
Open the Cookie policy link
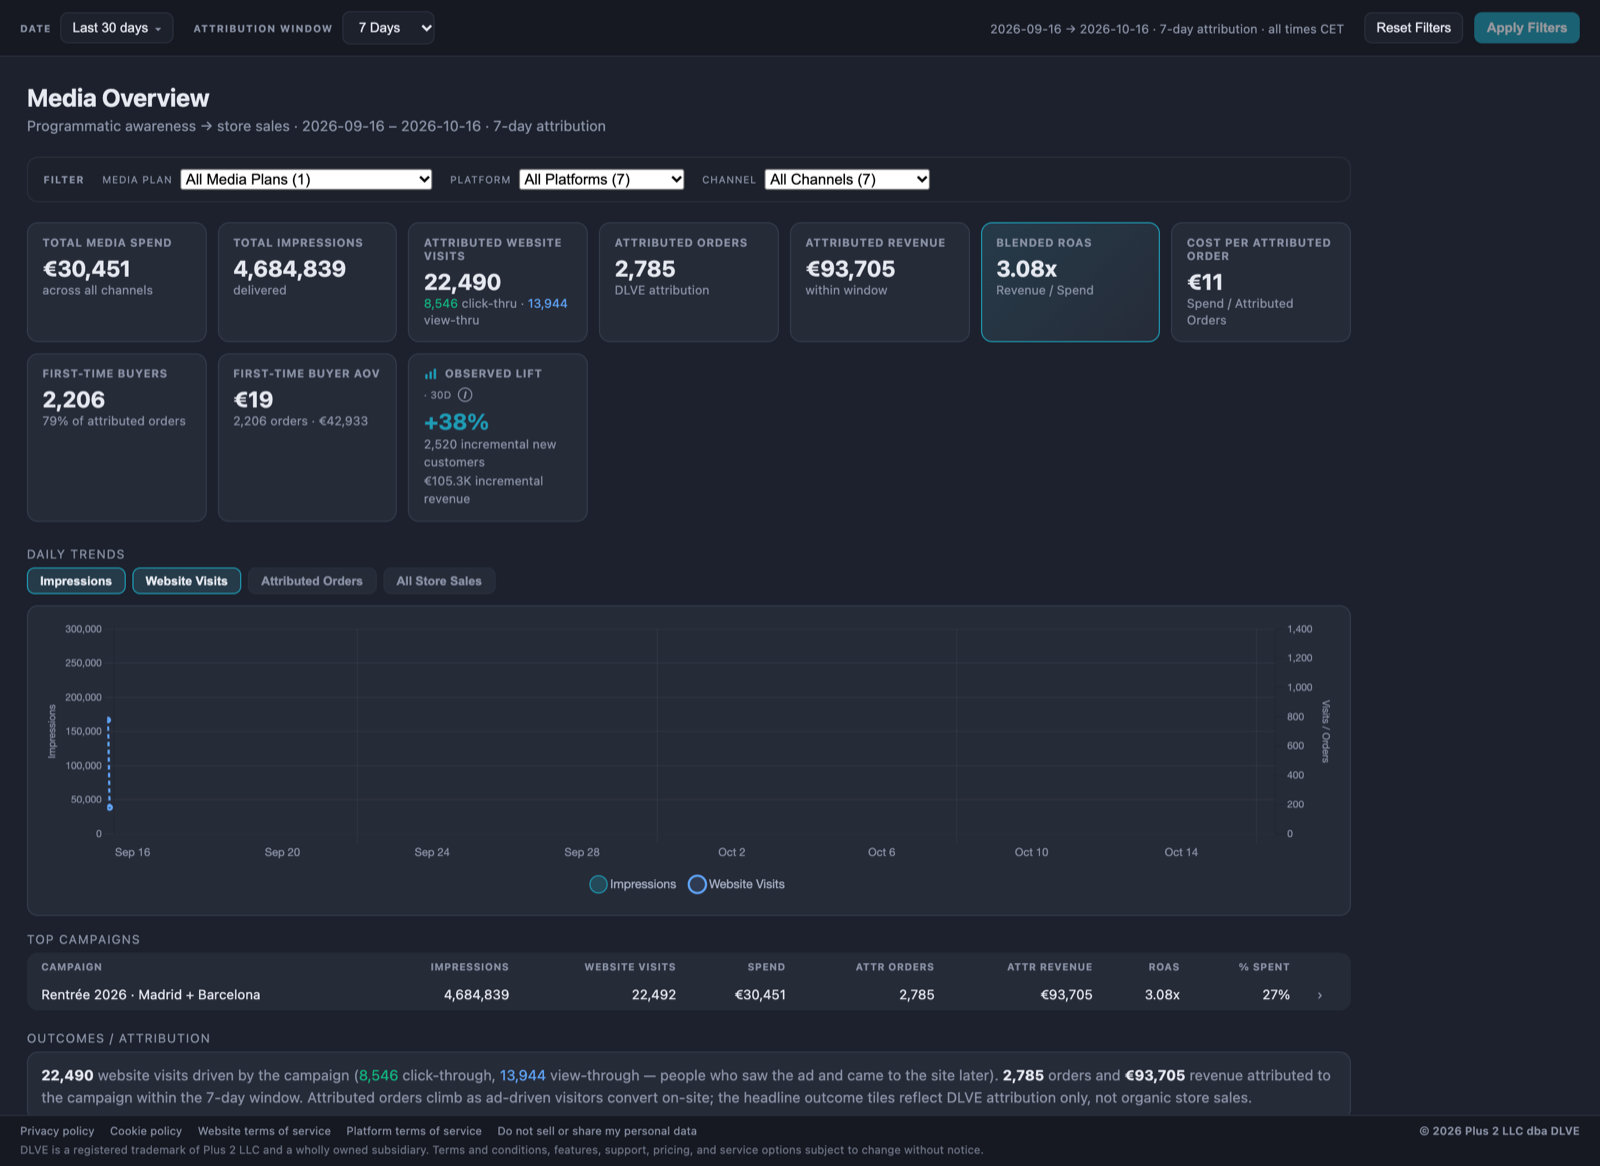pyautogui.click(x=146, y=1131)
